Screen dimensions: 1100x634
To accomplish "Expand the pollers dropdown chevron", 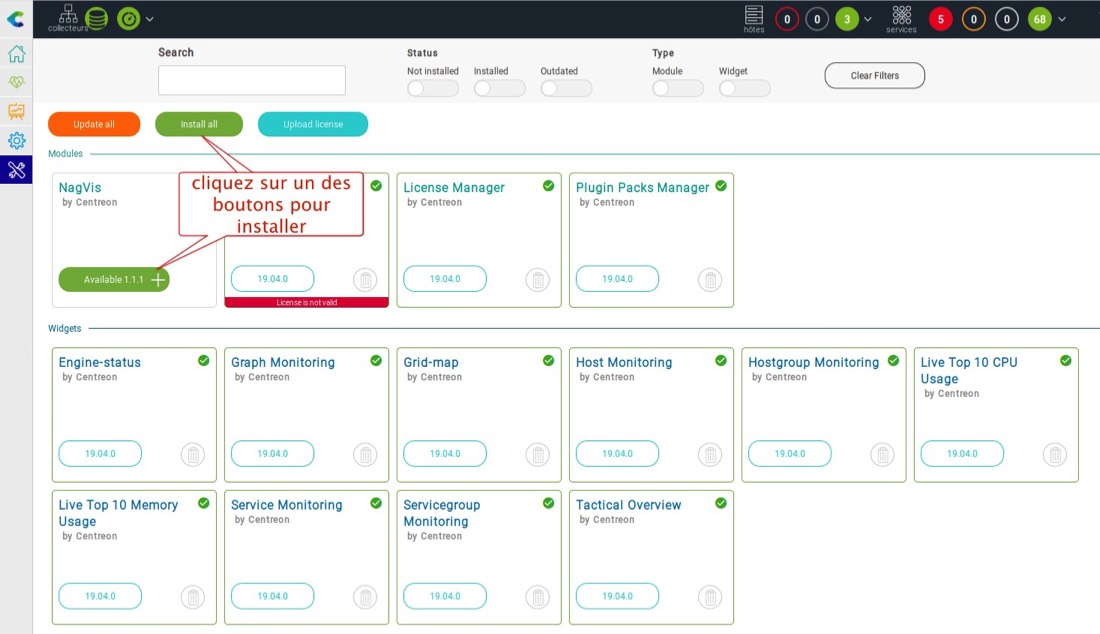I will pyautogui.click(x=150, y=19).
